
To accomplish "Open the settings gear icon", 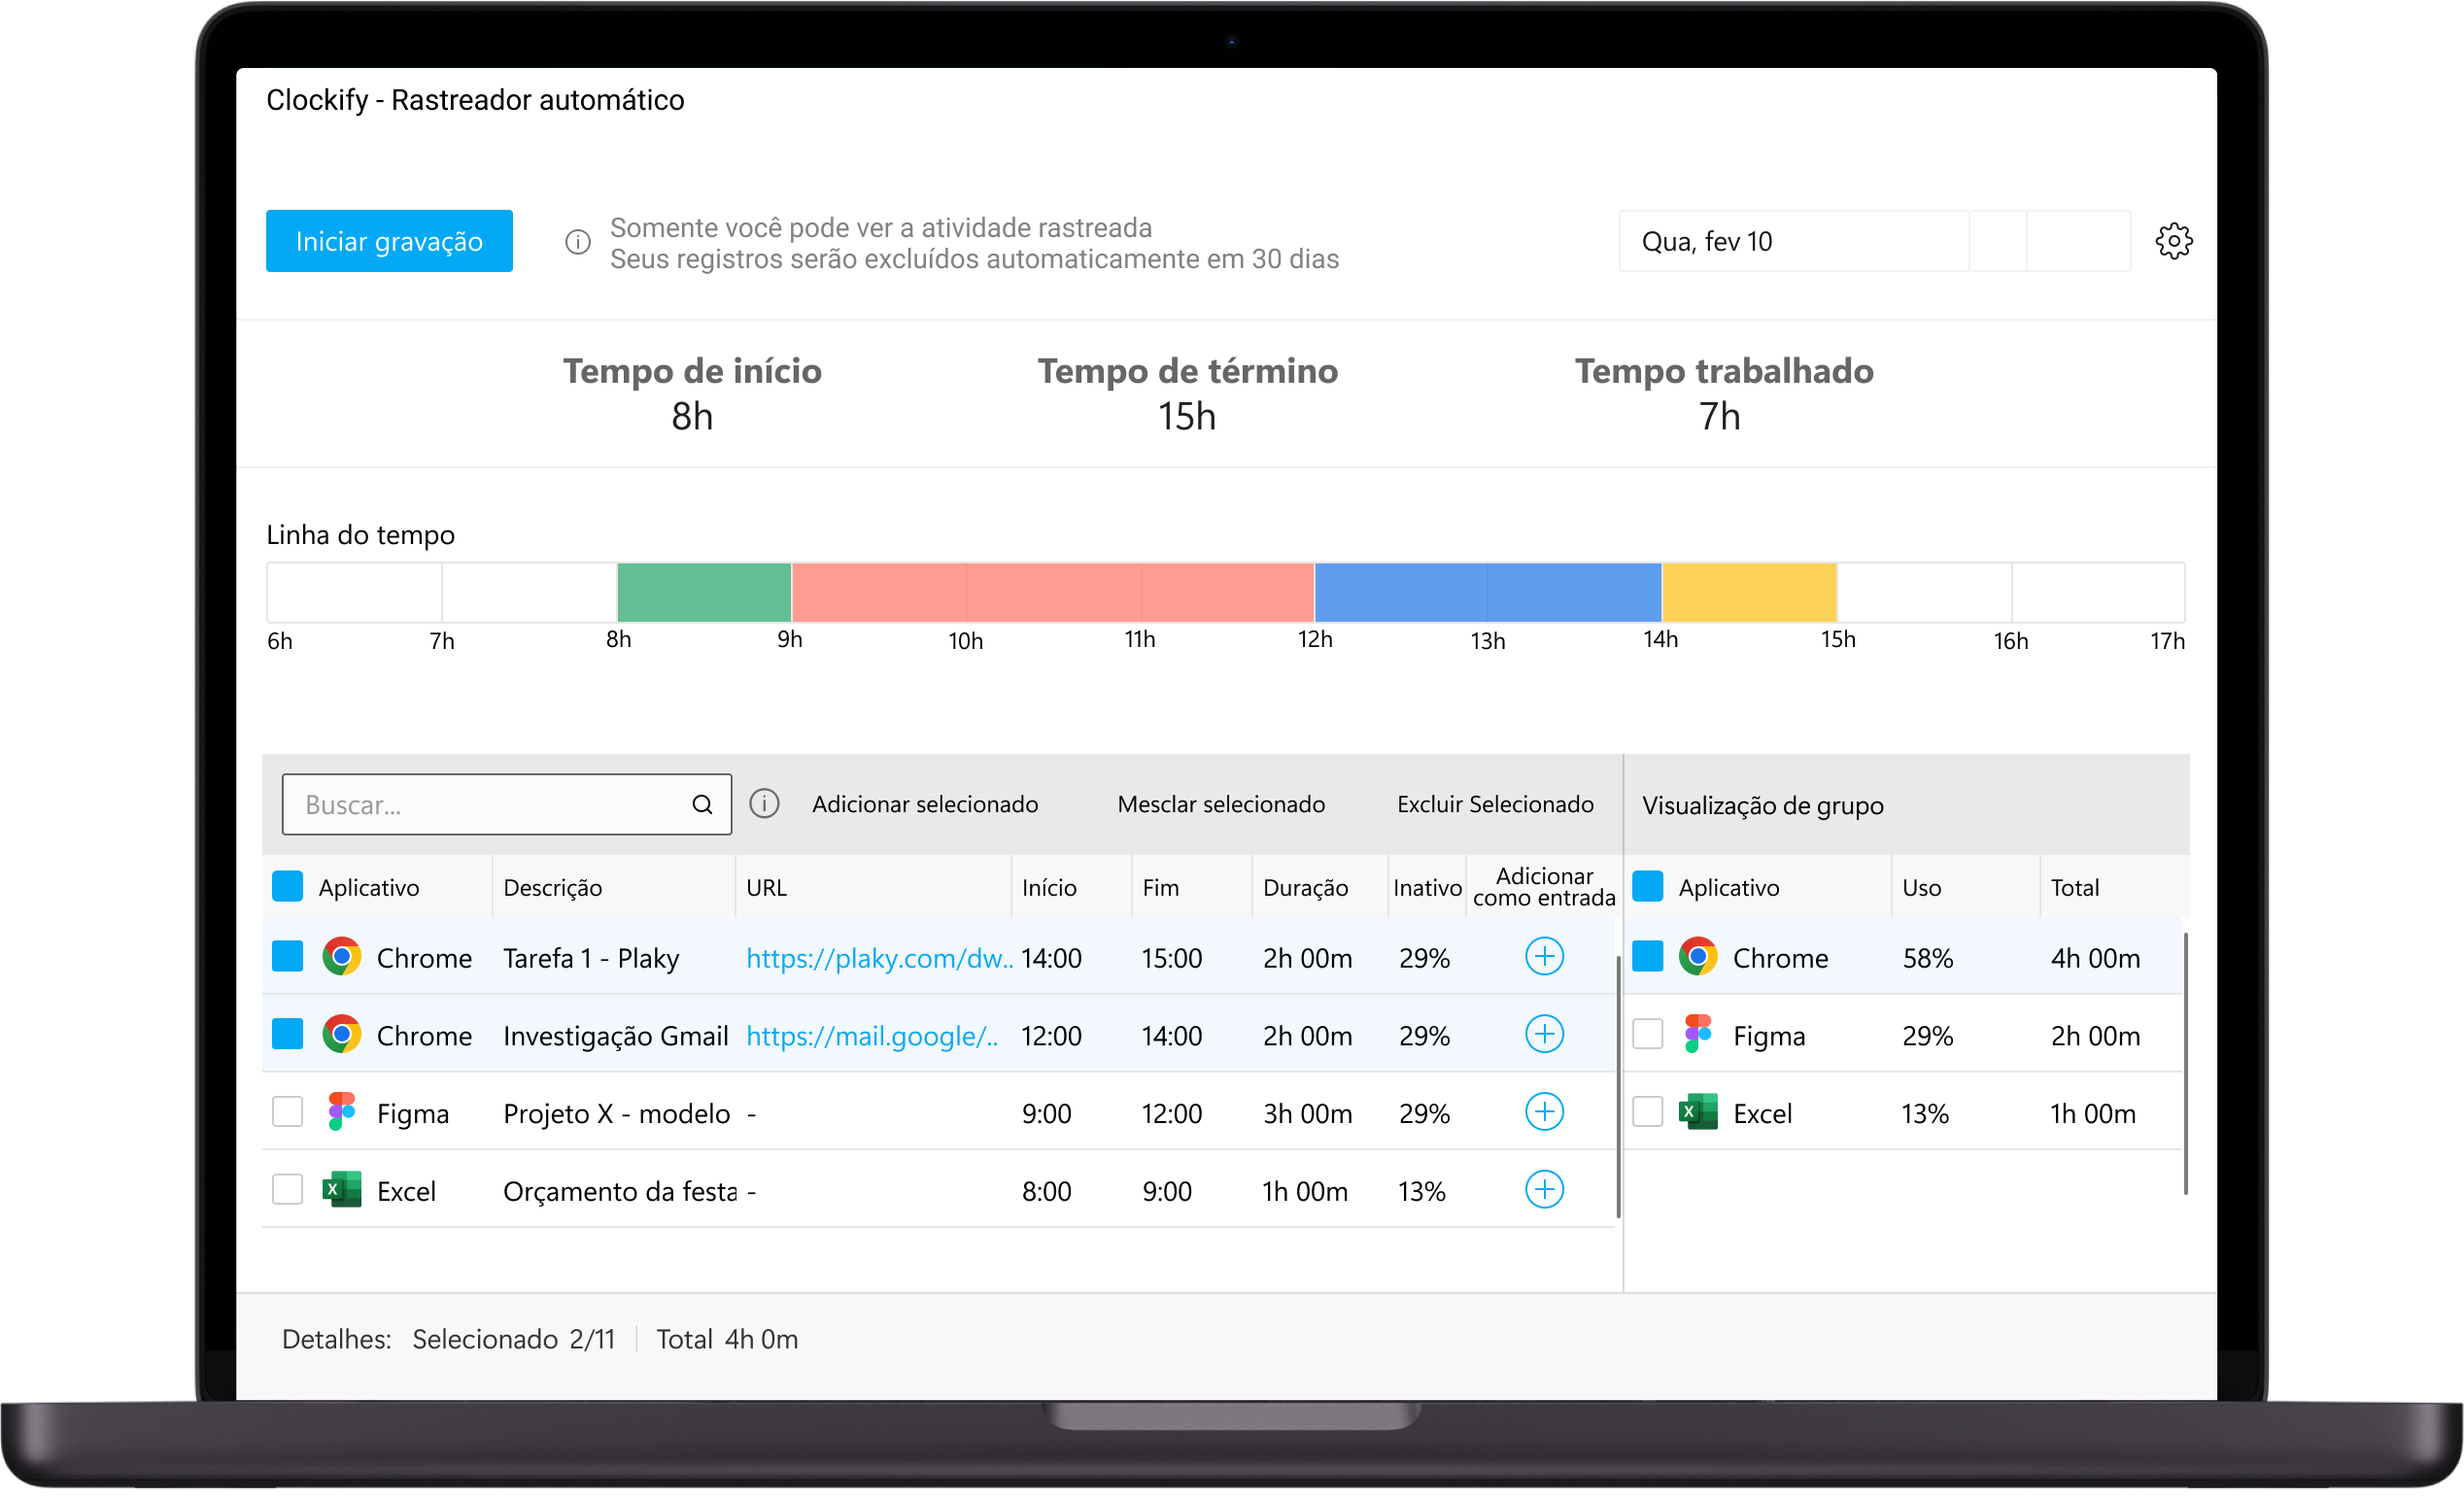I will click(x=2174, y=241).
